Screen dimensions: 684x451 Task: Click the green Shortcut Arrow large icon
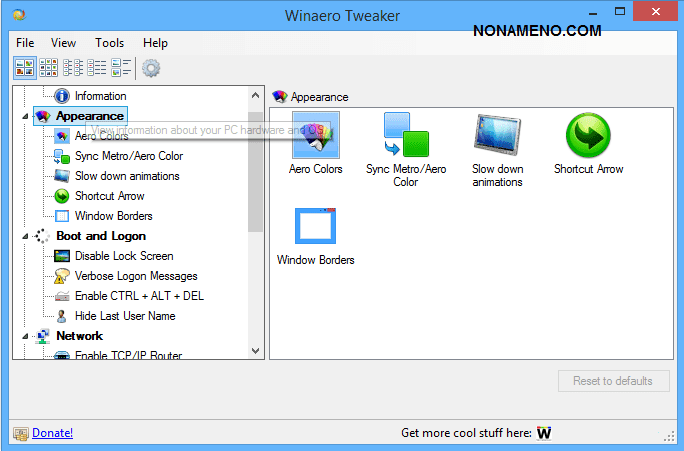click(588, 136)
